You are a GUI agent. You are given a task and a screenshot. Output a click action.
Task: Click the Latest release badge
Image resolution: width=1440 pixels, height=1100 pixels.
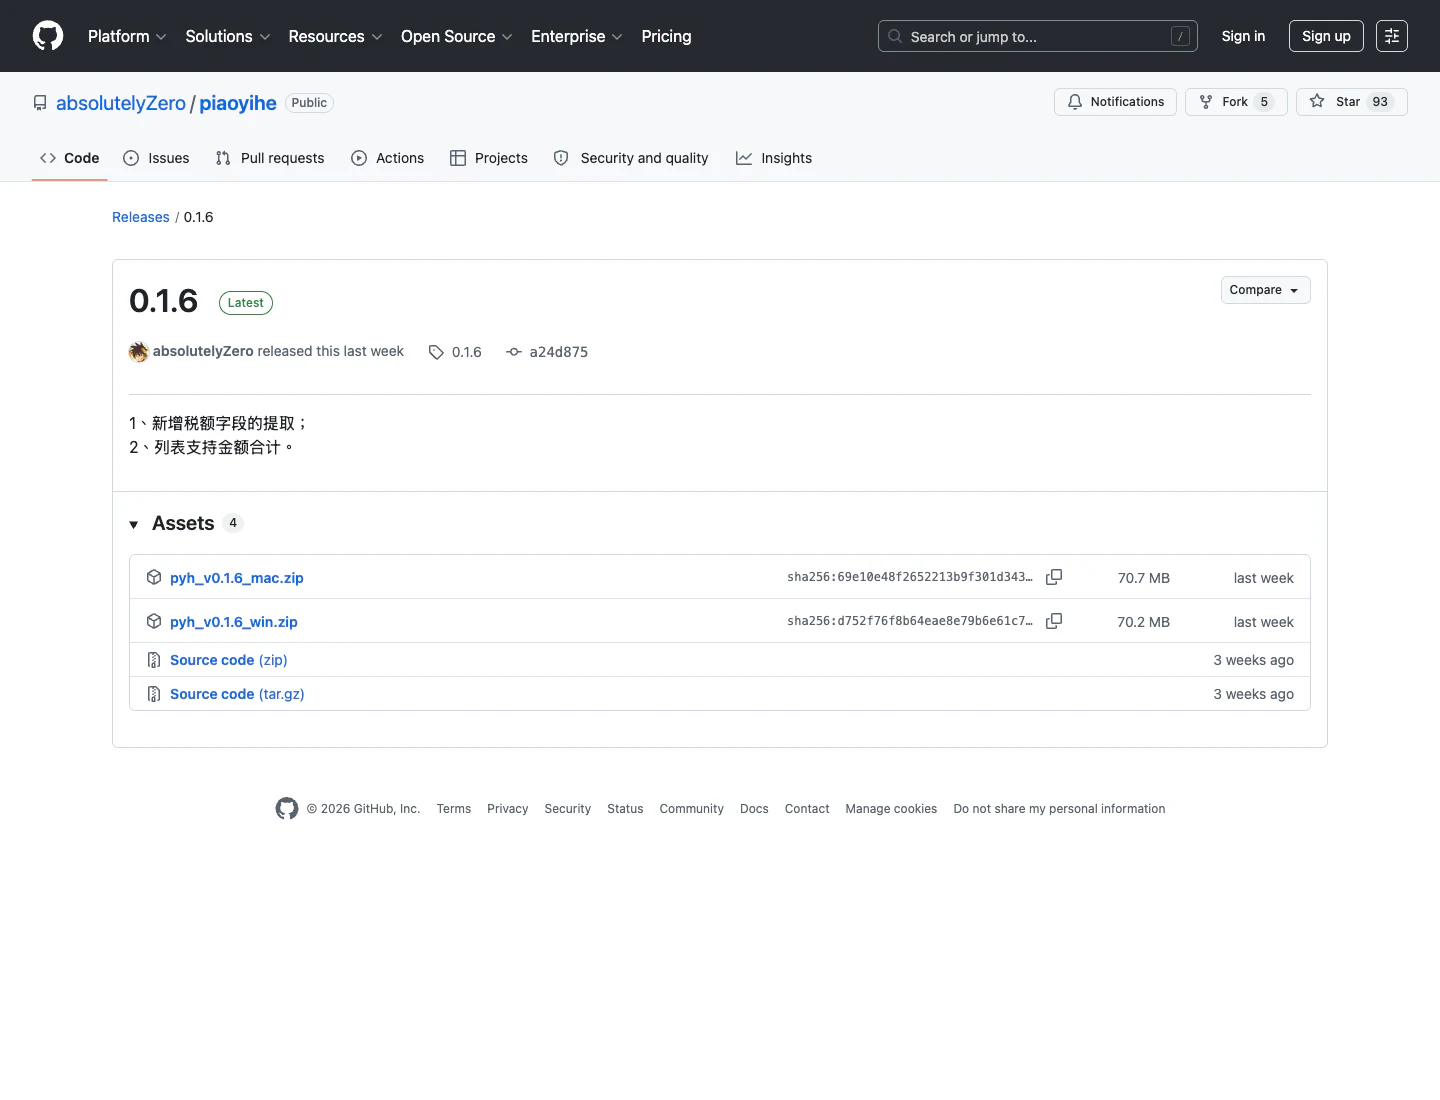(x=246, y=303)
